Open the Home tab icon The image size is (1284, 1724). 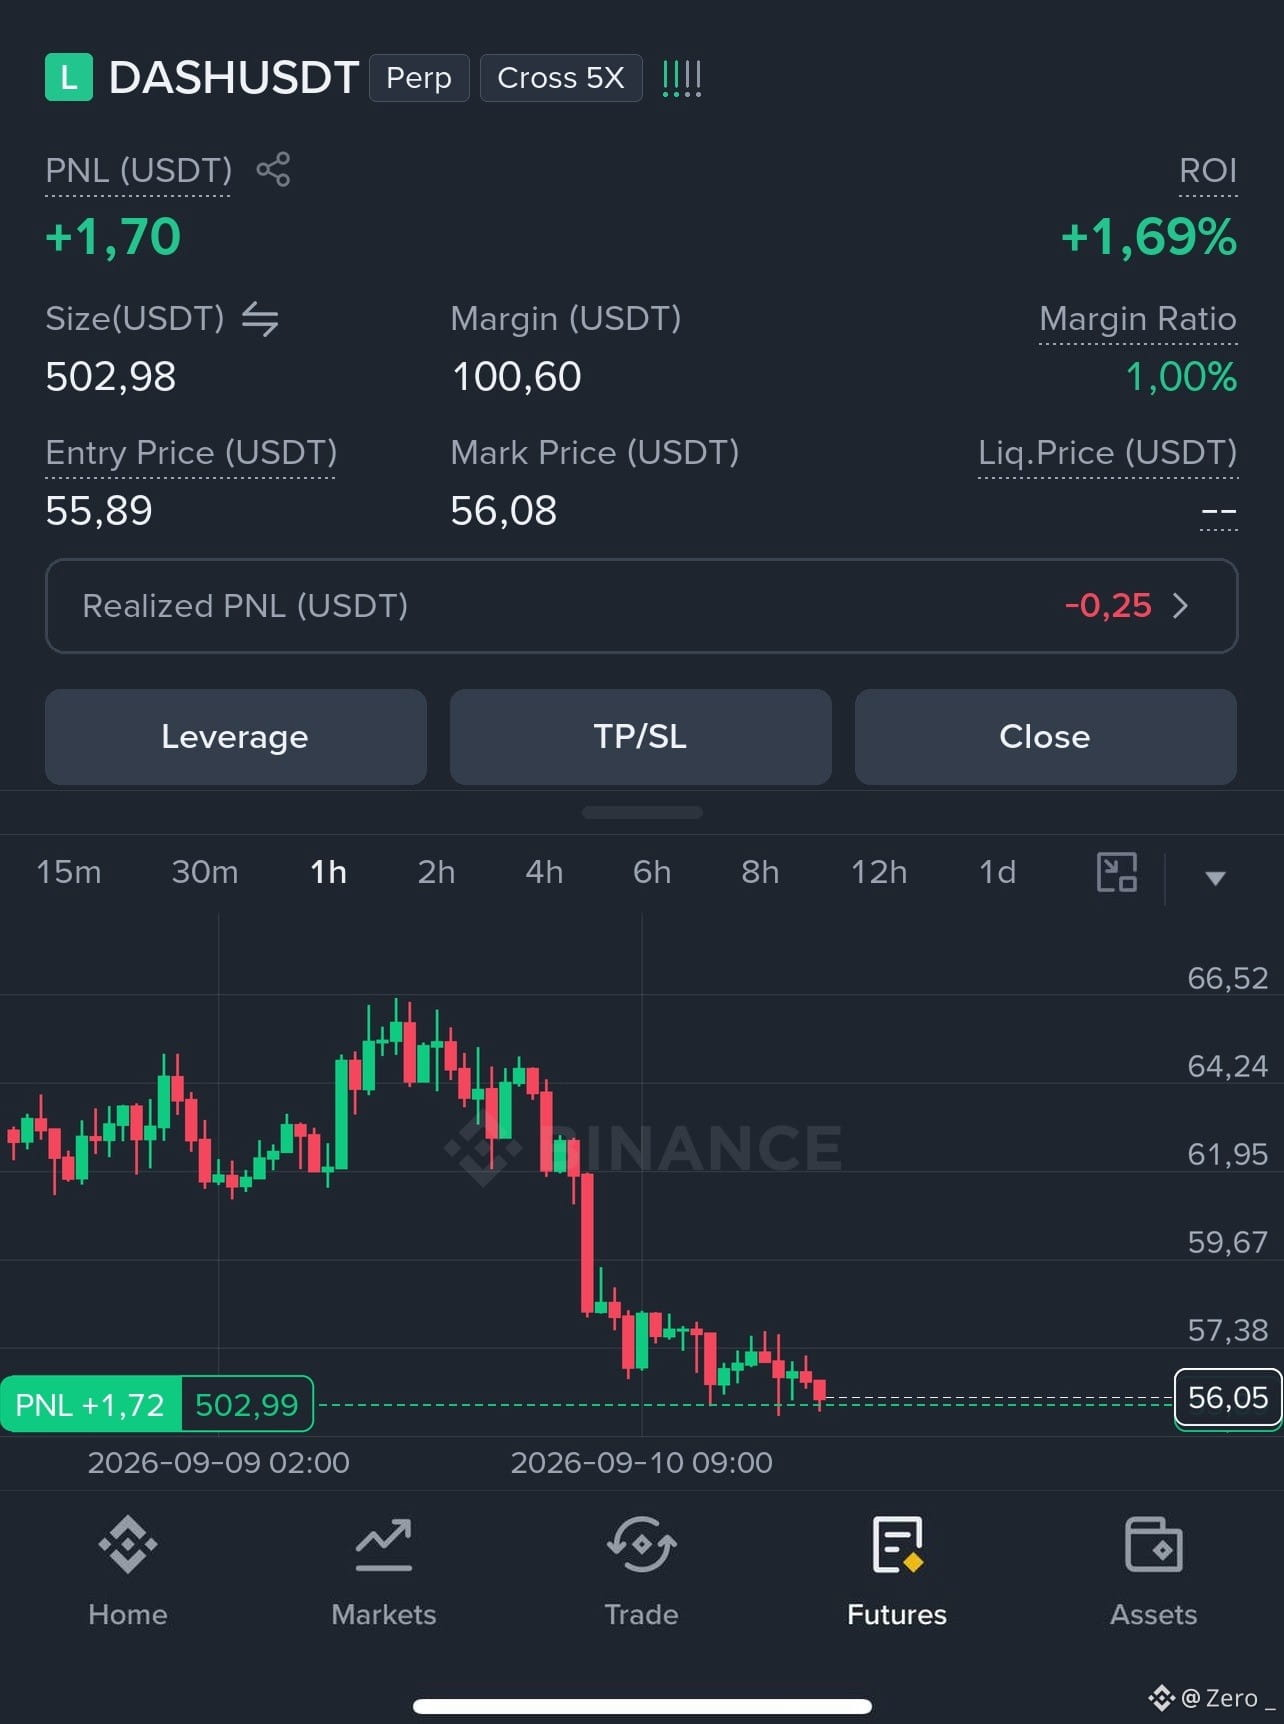[128, 1545]
